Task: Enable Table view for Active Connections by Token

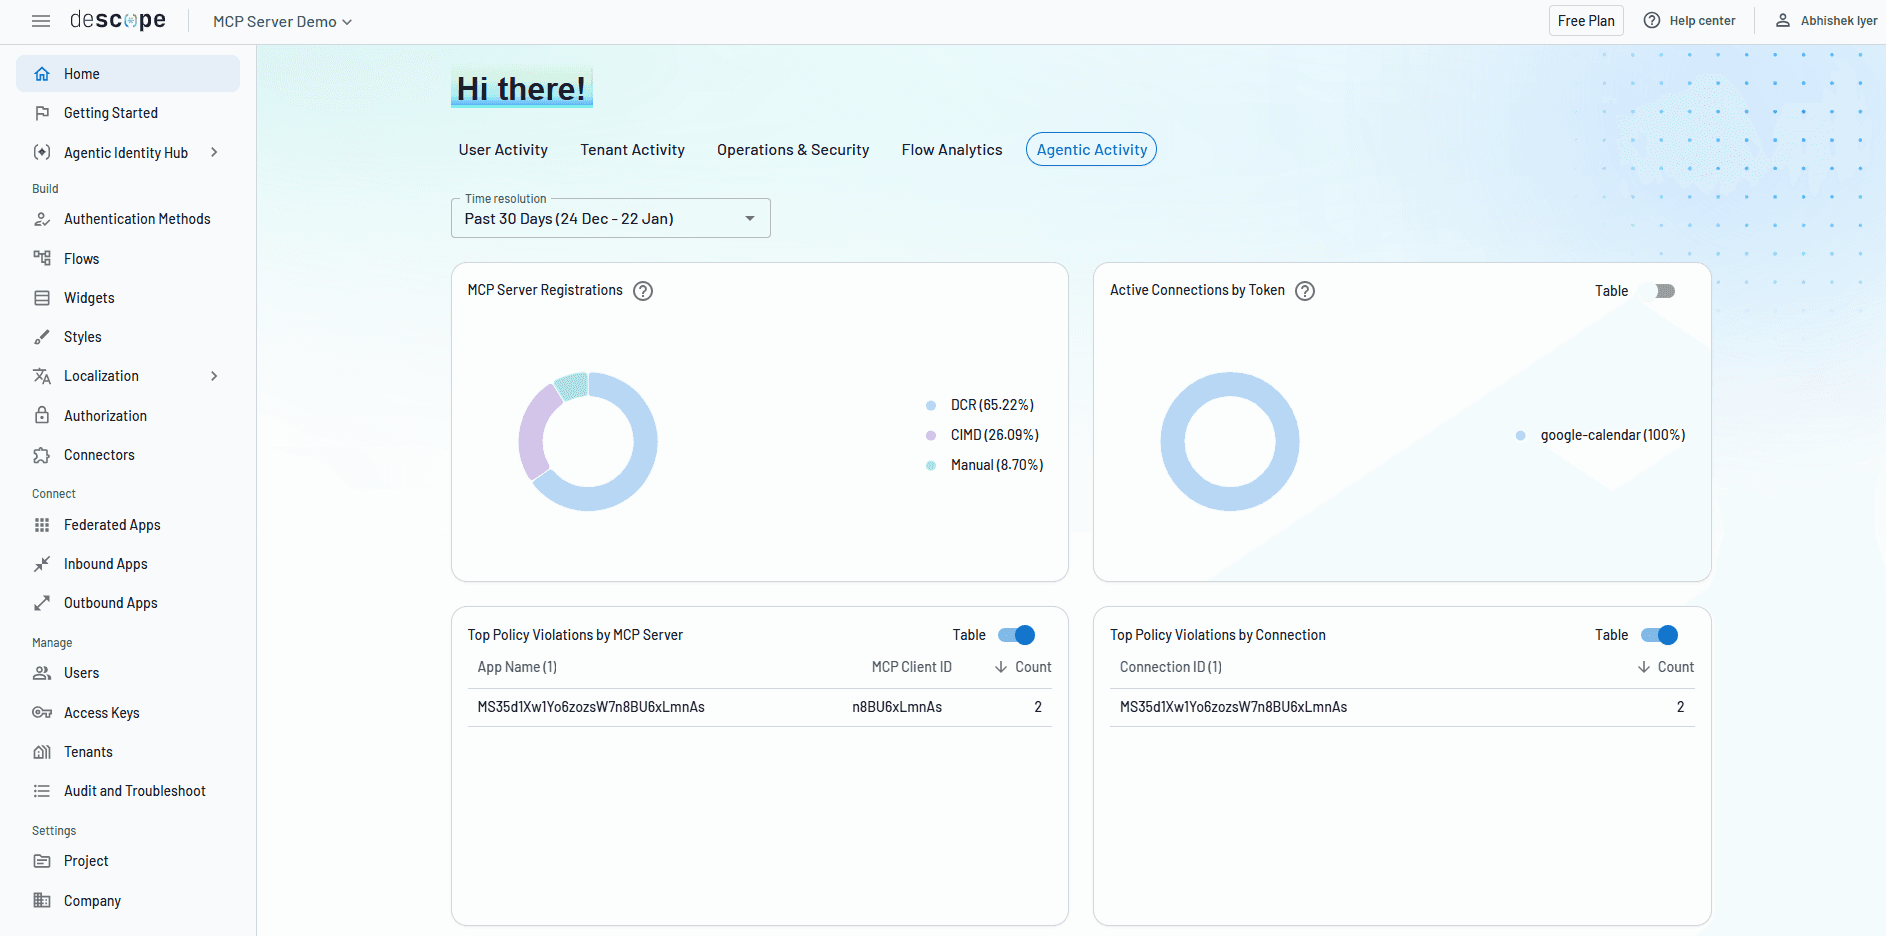Action: tap(1663, 290)
